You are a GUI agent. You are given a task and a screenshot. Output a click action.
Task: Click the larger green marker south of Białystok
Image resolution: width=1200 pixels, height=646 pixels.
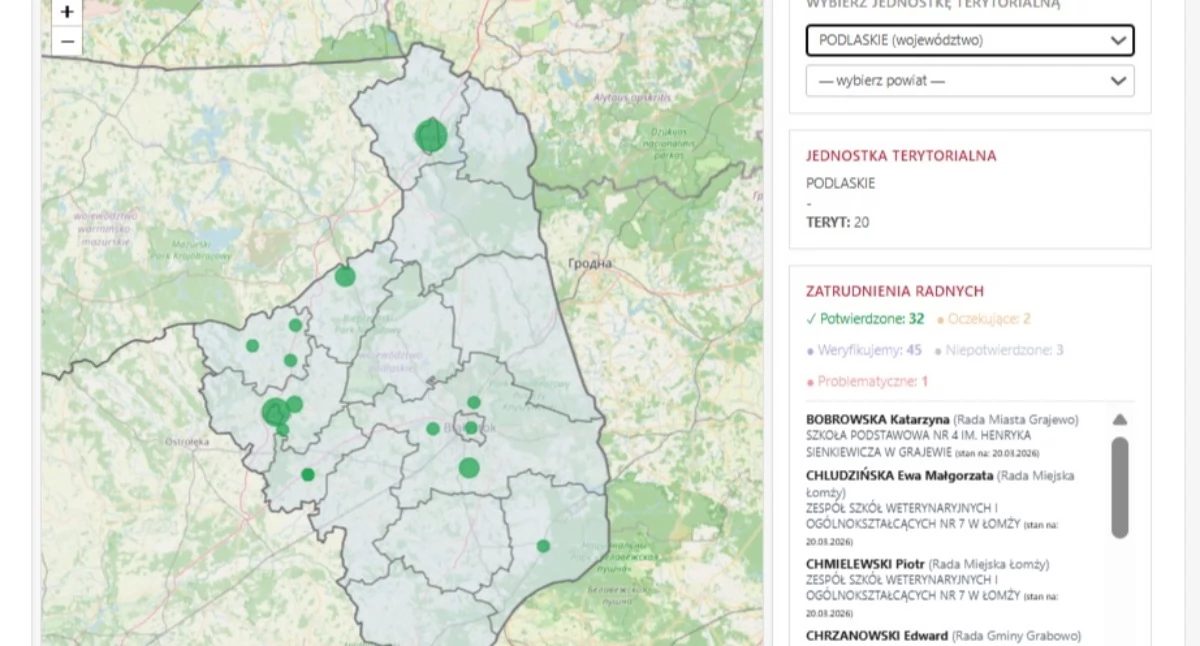[469, 468]
